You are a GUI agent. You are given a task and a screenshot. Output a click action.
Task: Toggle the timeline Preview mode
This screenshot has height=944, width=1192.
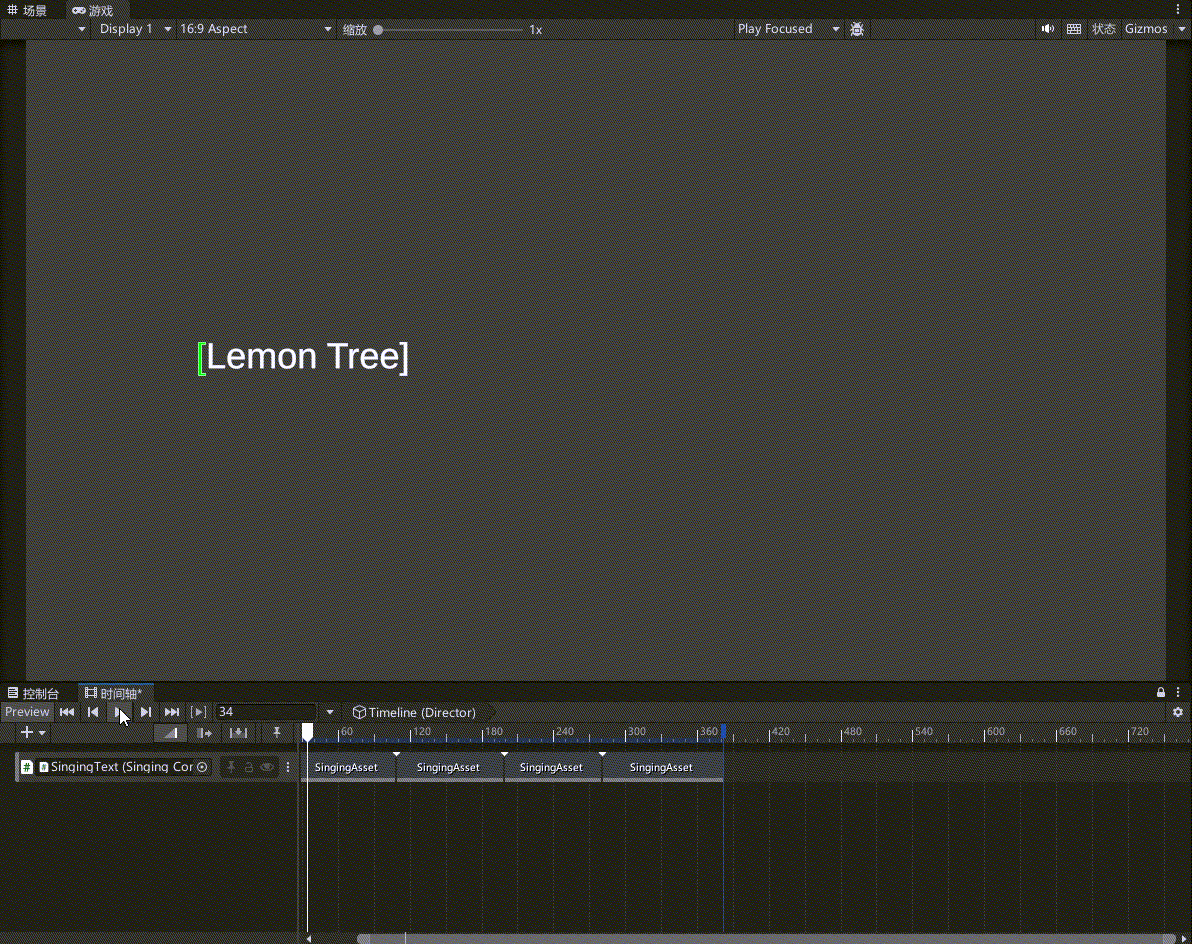(x=27, y=712)
